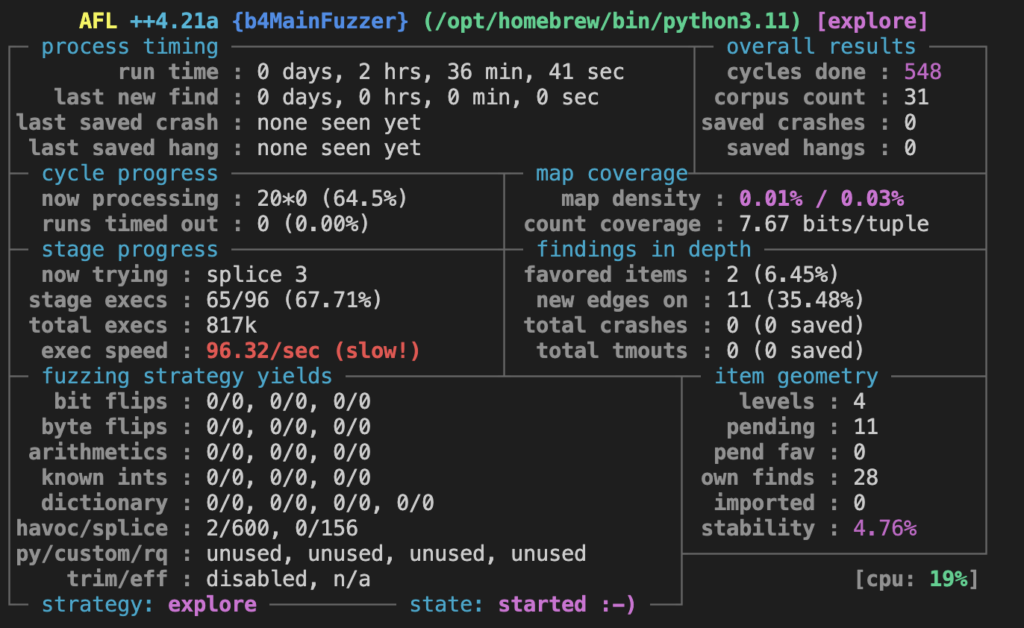1024x628 pixels.
Task: Click the run time value
Action: (440, 72)
